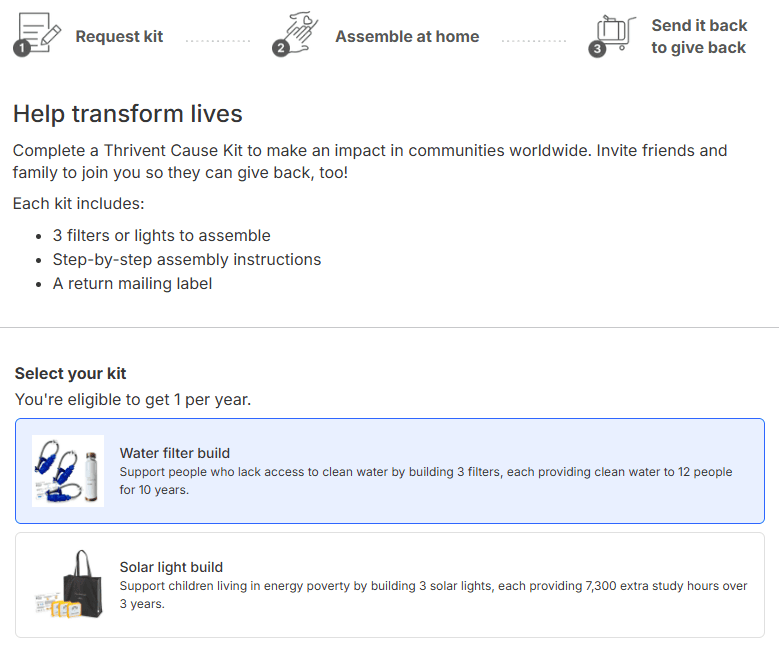Click the "Assemble at home" step label
Image resolution: width=779 pixels, height=651 pixels.
[x=407, y=37]
